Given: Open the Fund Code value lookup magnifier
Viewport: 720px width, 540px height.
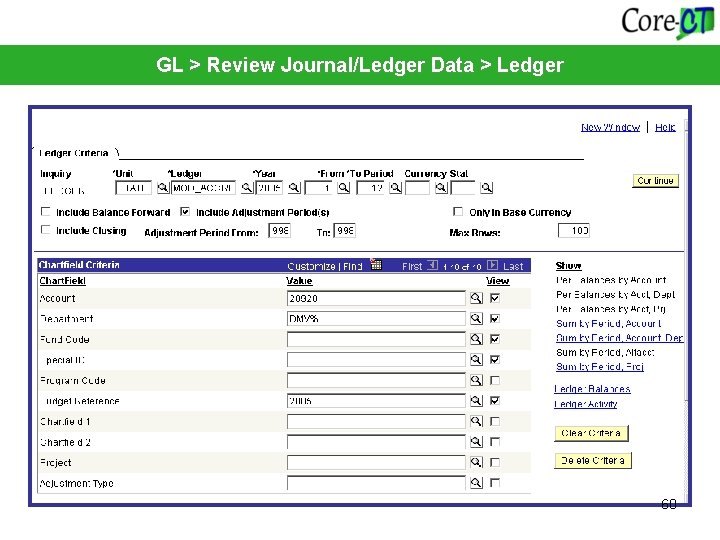Looking at the screenshot, I should pyautogui.click(x=476, y=339).
